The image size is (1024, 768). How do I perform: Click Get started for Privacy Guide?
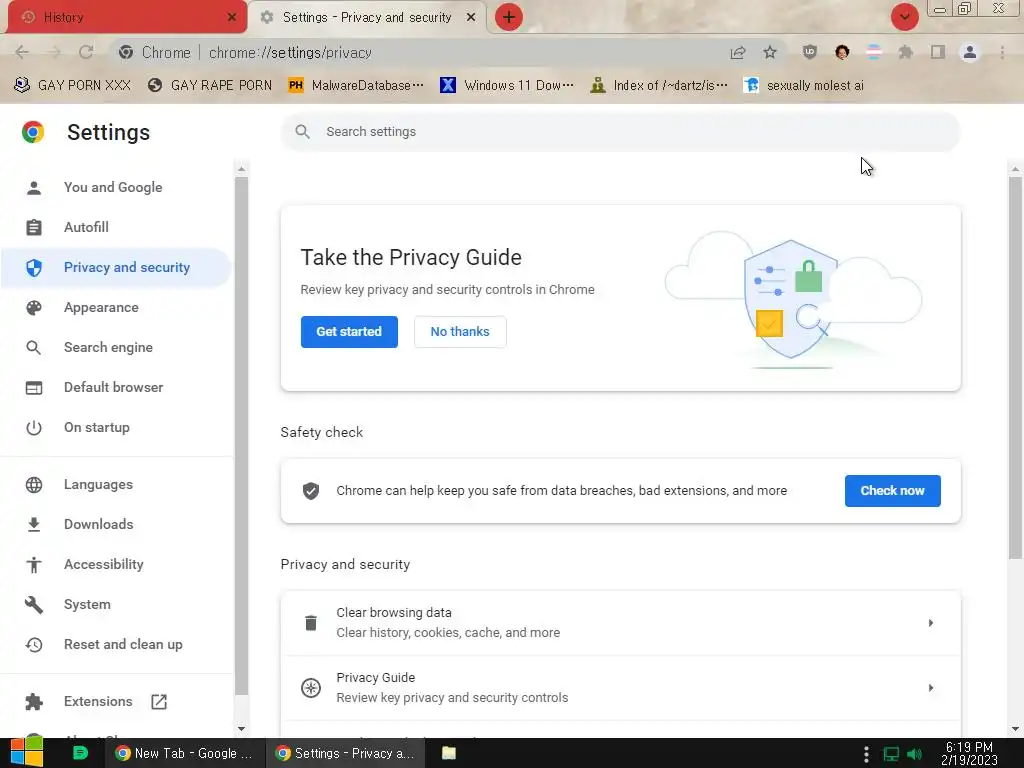[349, 332]
